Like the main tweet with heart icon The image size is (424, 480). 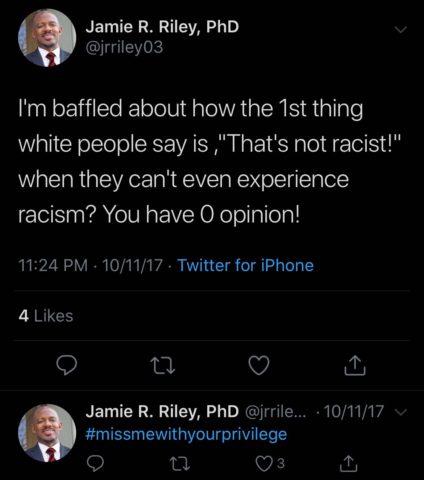point(259,365)
